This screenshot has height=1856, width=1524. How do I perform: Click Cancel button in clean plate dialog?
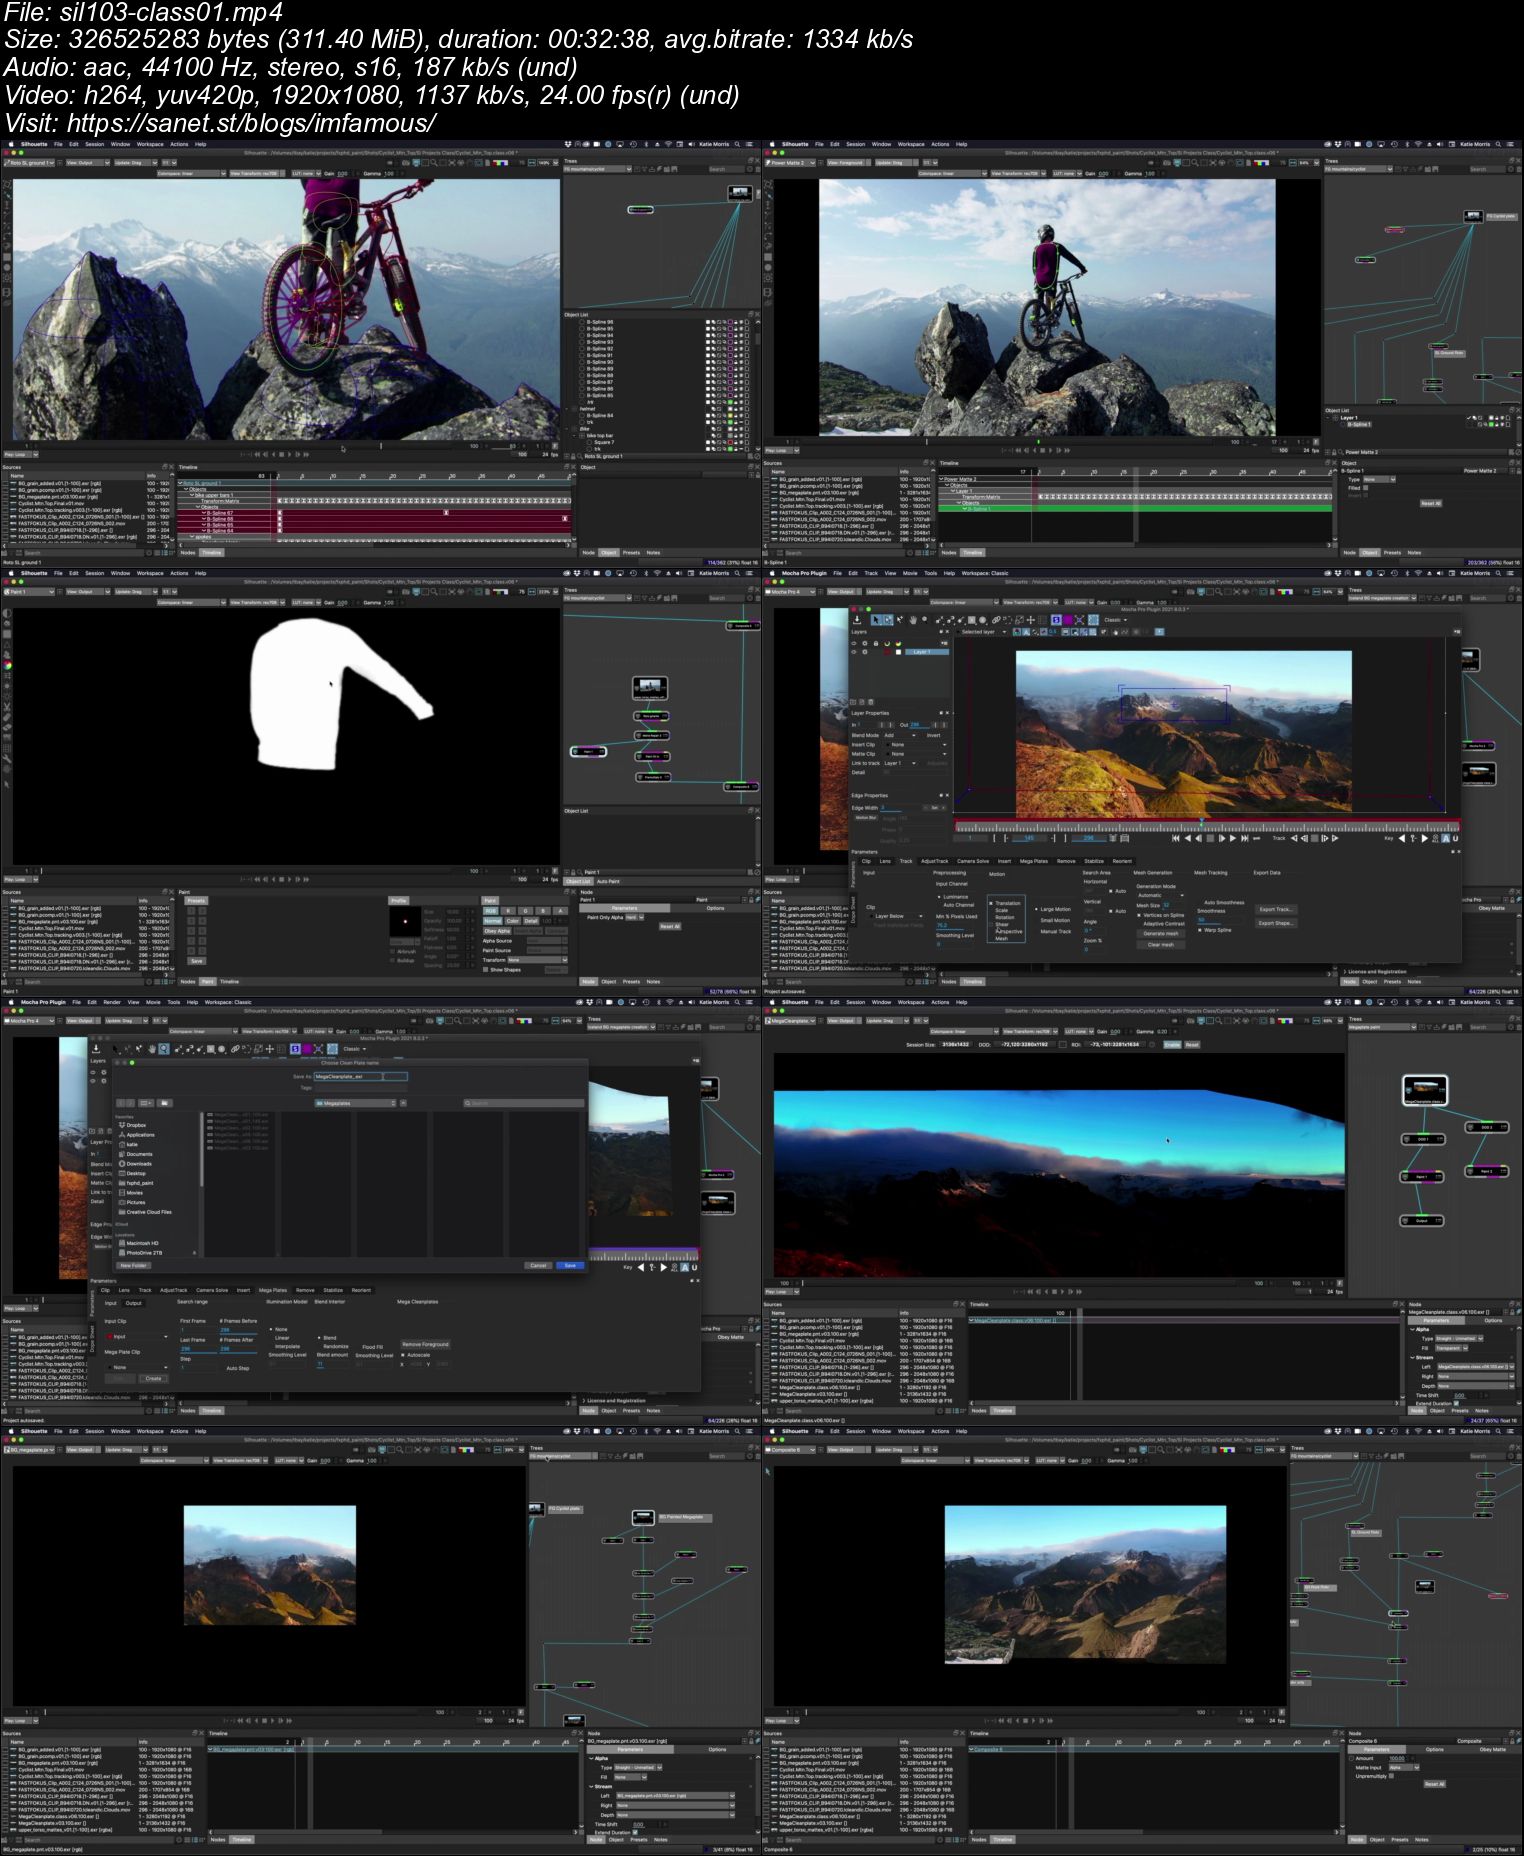(x=538, y=1265)
